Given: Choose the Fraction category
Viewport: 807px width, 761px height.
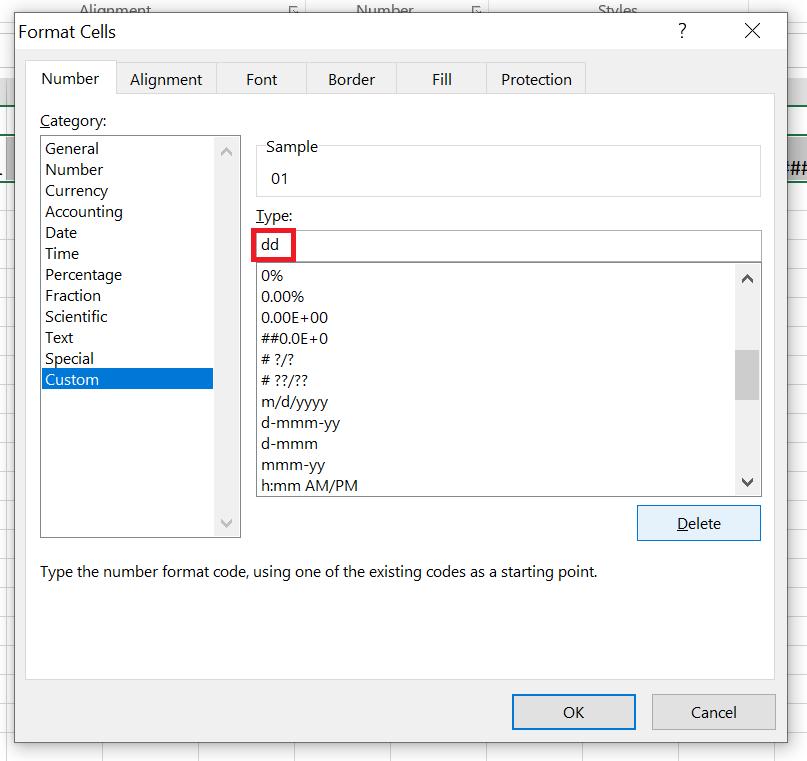Looking at the screenshot, I should [x=72, y=295].
